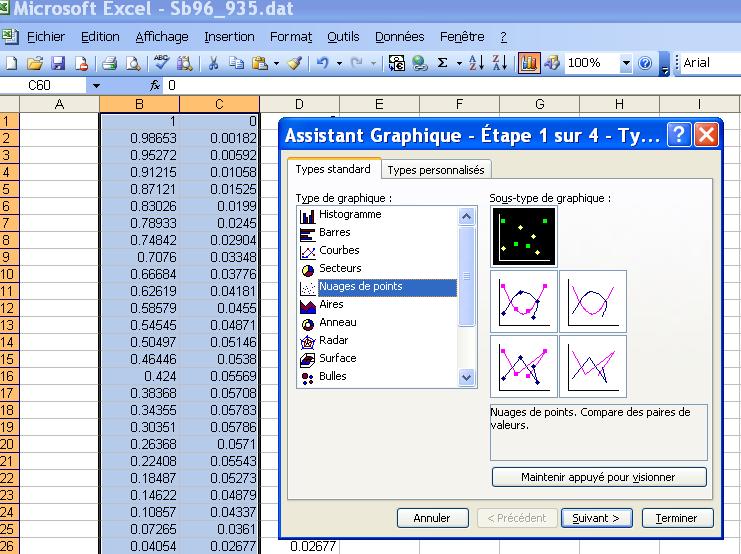This screenshot has width=741, height=554.
Task: Open the AutoSum functions dropdown arrow
Action: coord(458,63)
